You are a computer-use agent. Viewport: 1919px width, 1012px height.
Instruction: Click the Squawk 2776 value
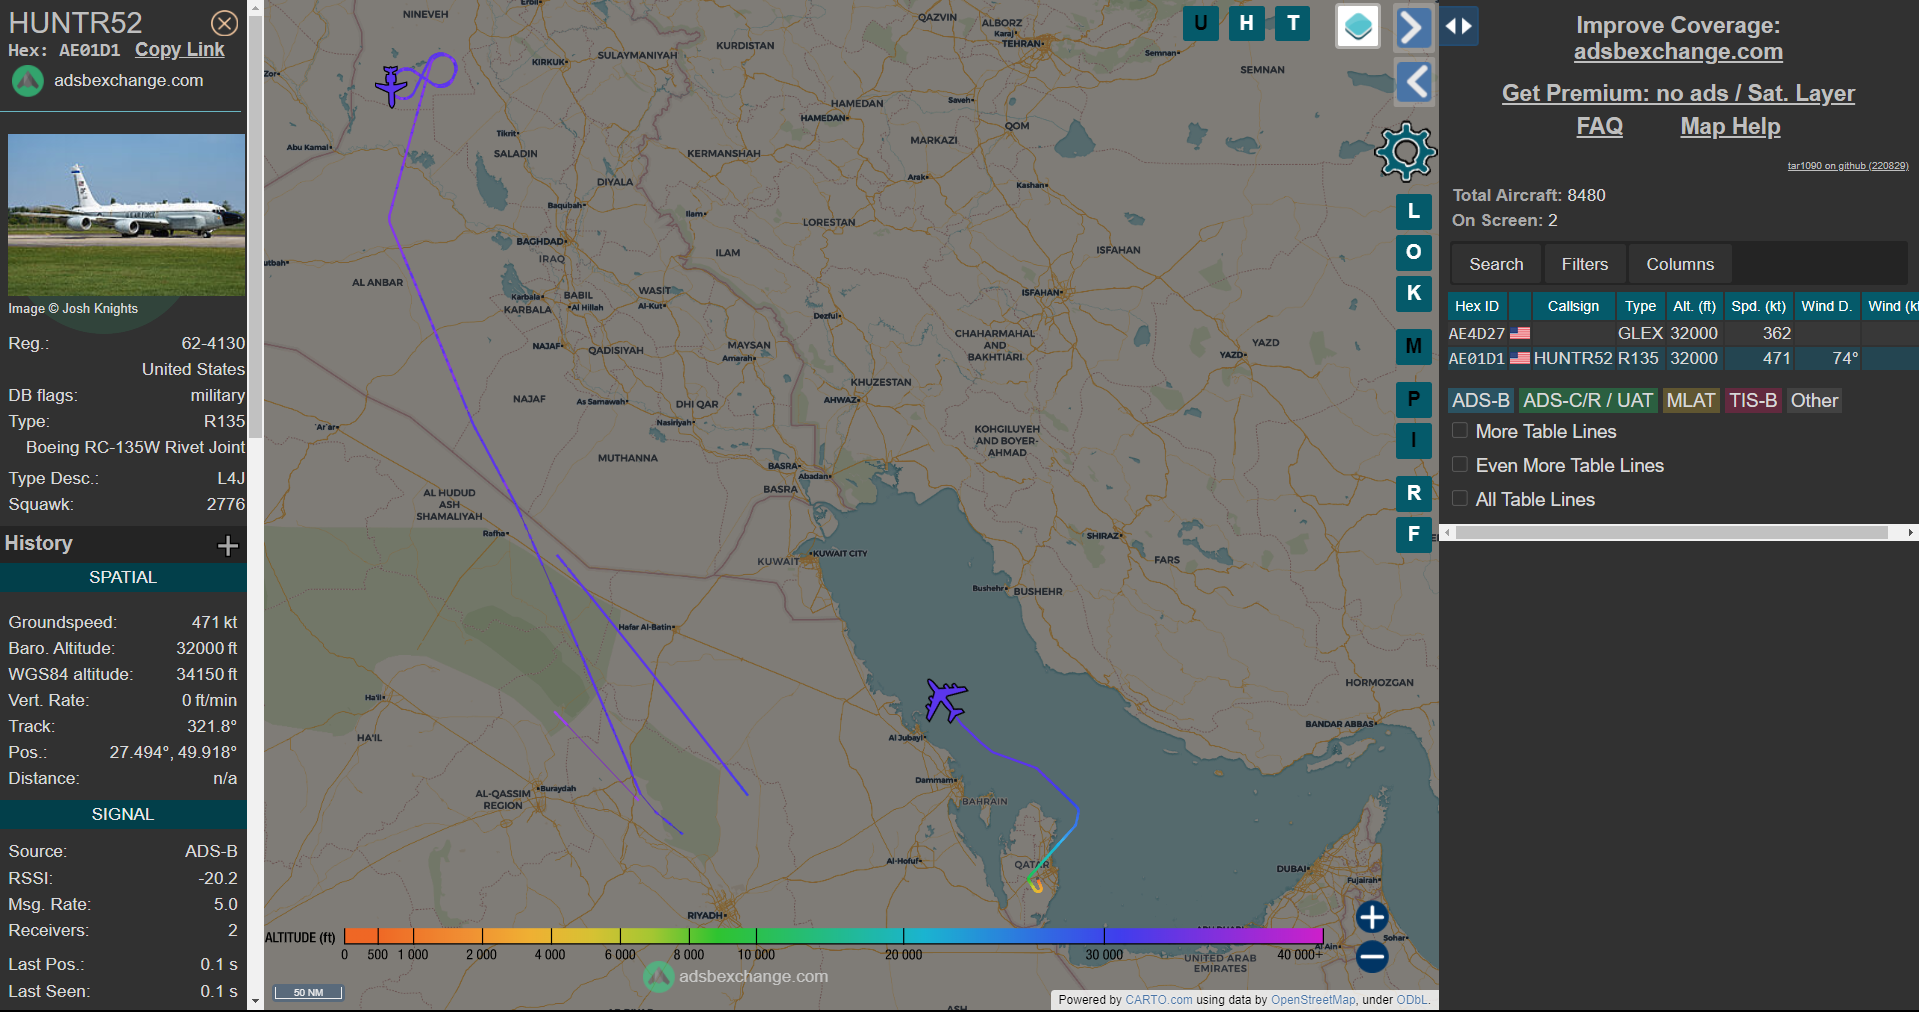[226, 504]
